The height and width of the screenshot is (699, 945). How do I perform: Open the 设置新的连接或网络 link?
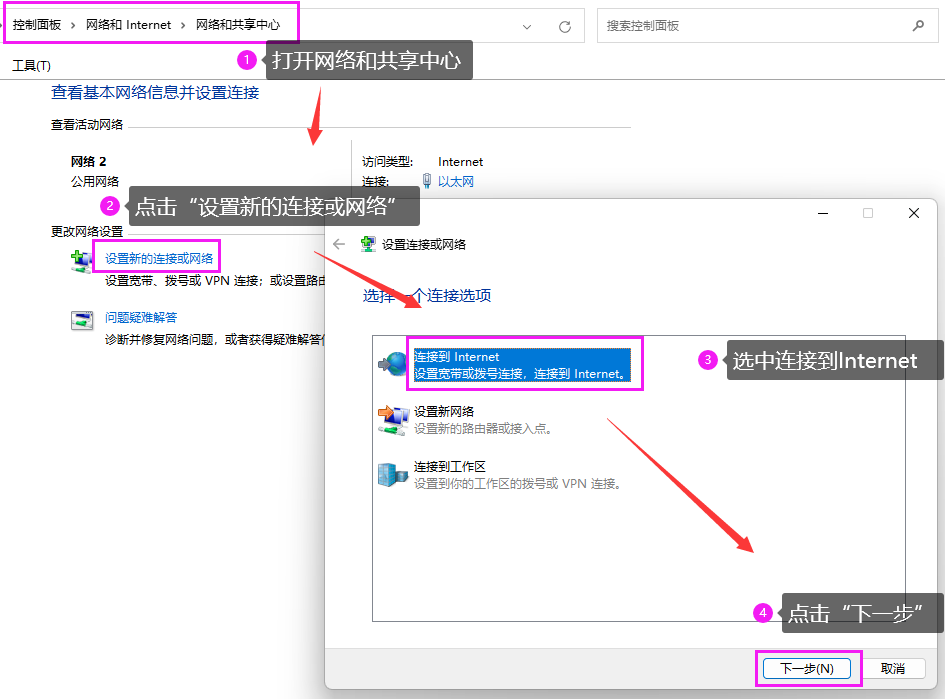coord(159,258)
